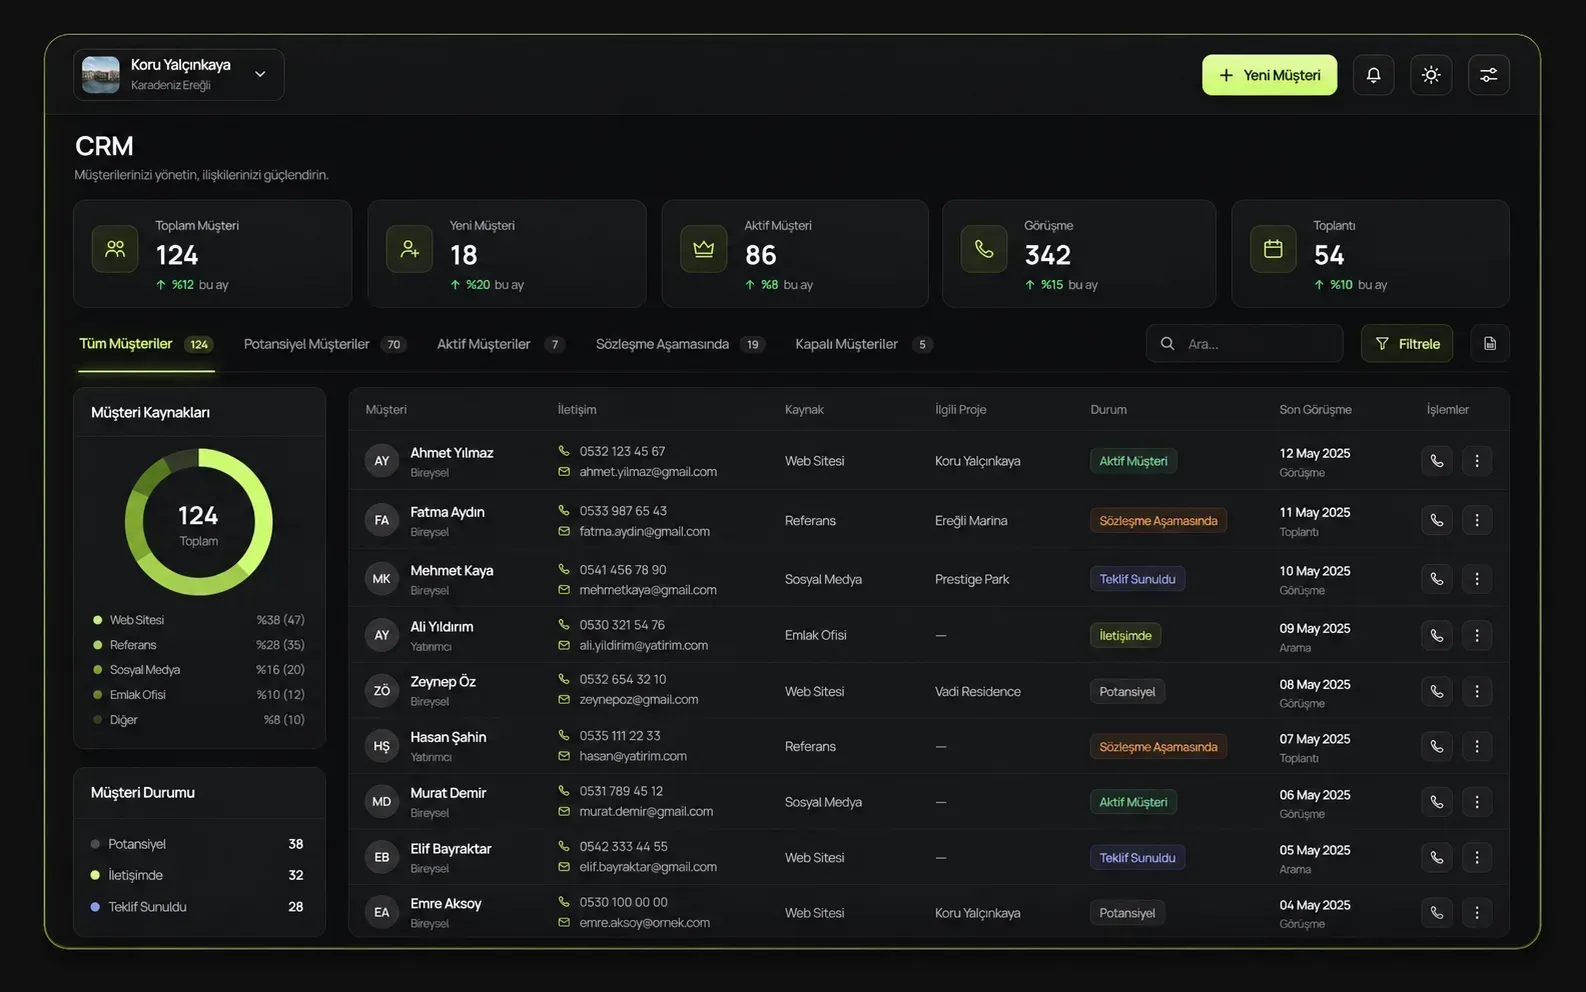Call Elif Bayraktar using phone icon

tap(1437, 857)
